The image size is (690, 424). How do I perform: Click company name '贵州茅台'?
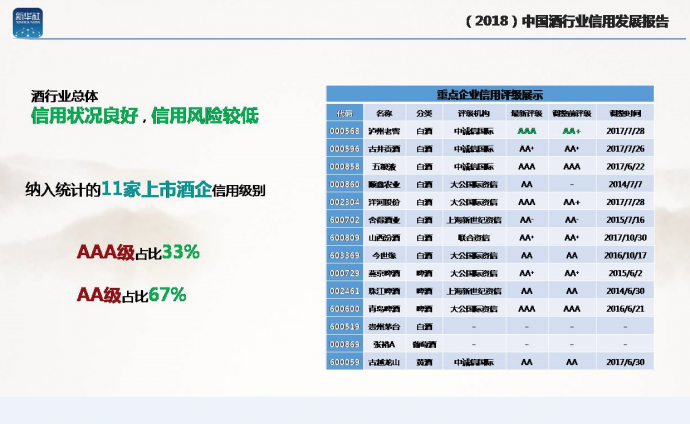(x=384, y=327)
